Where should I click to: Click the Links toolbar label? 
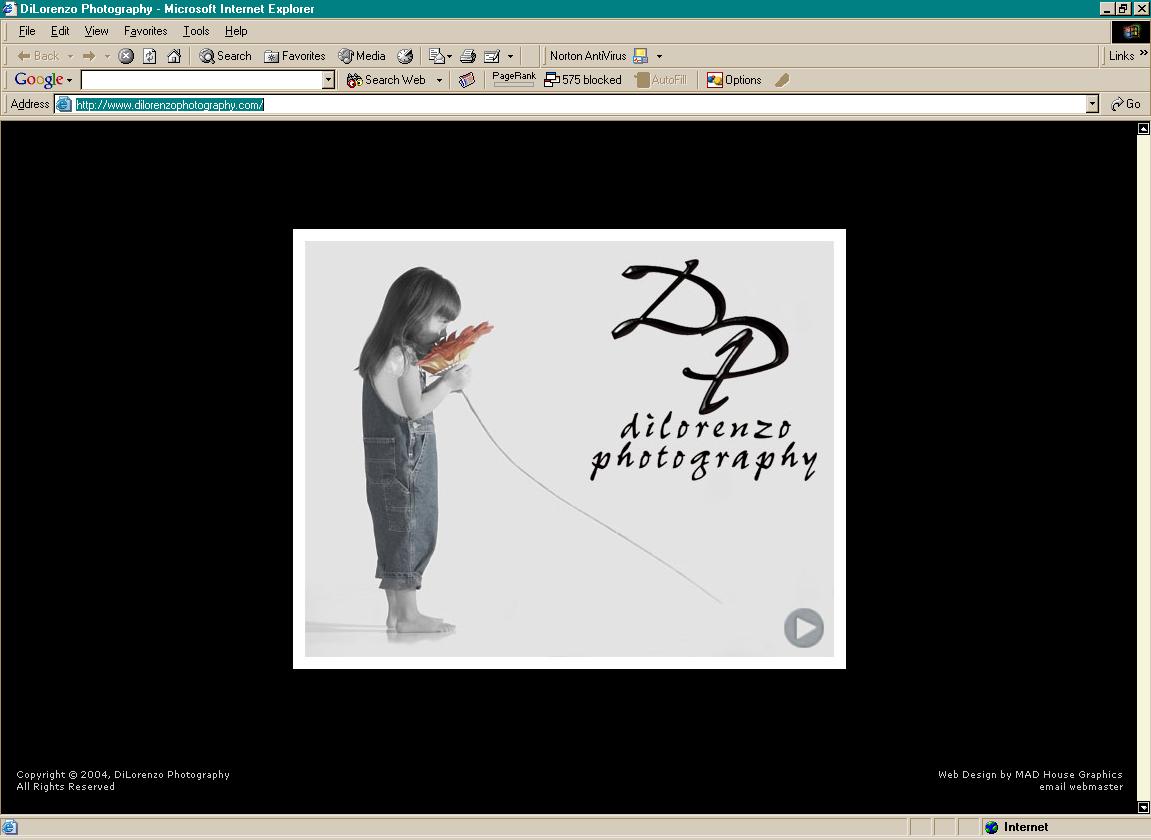tap(1121, 56)
